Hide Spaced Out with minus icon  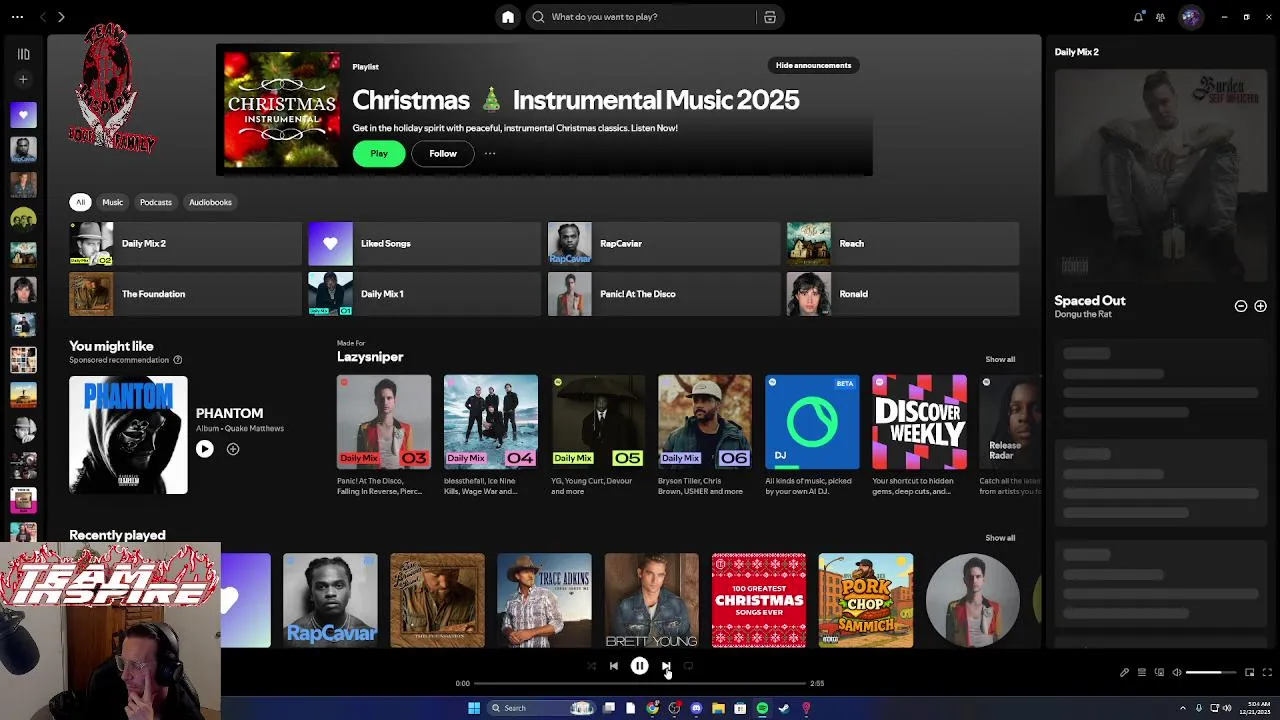[x=1241, y=306]
